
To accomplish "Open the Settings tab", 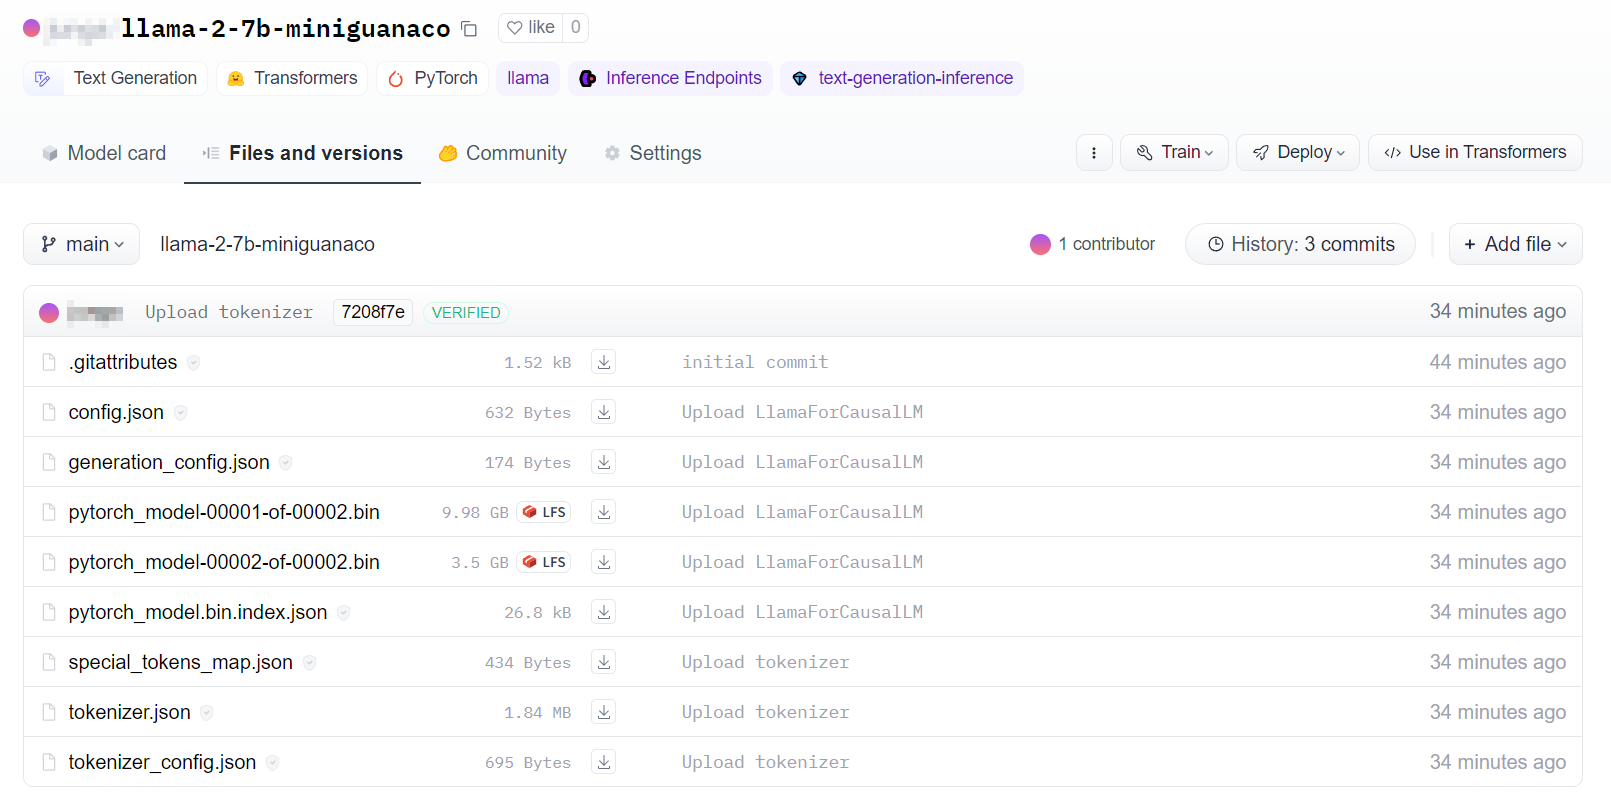I will tap(653, 153).
